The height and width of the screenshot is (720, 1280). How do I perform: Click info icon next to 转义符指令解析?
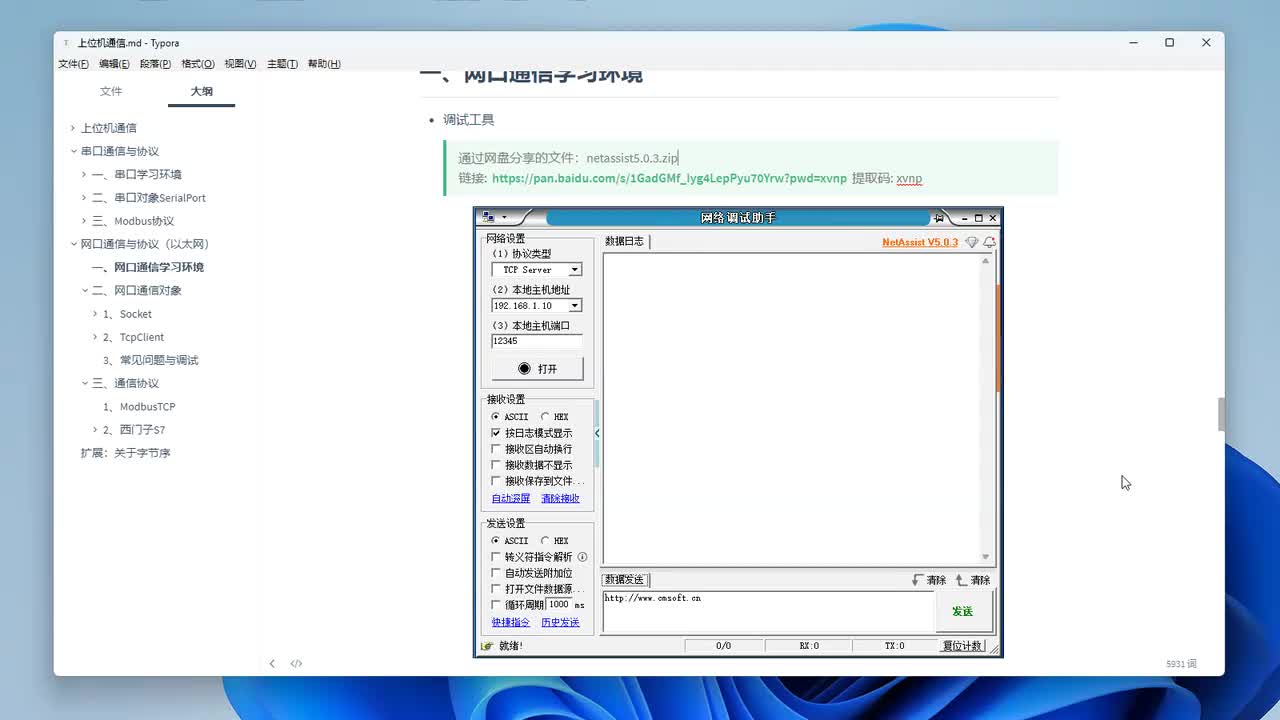[x=582, y=557]
